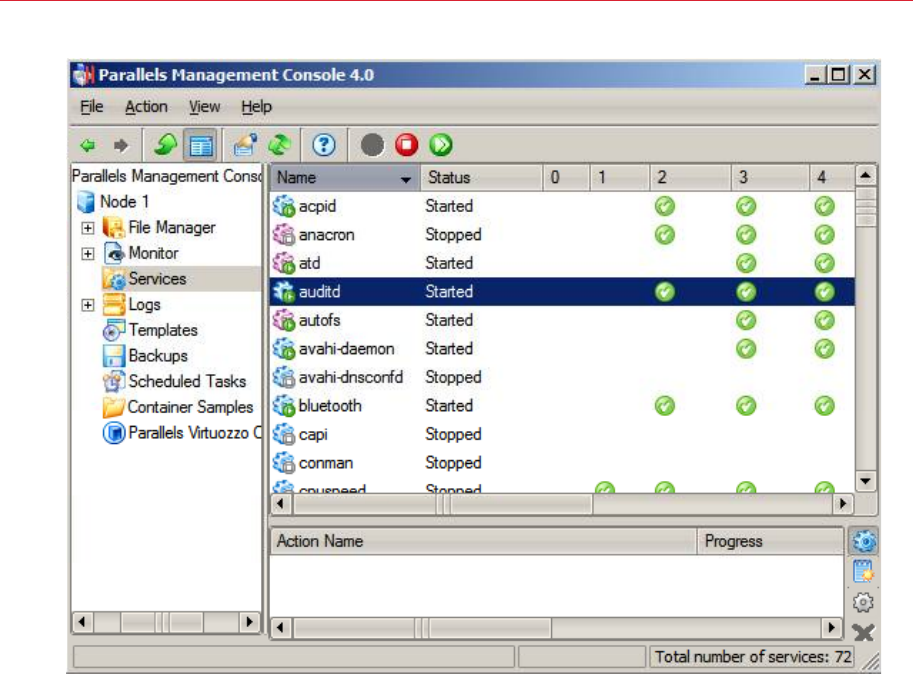Click the Backups floppy disk icon

(x=114, y=356)
